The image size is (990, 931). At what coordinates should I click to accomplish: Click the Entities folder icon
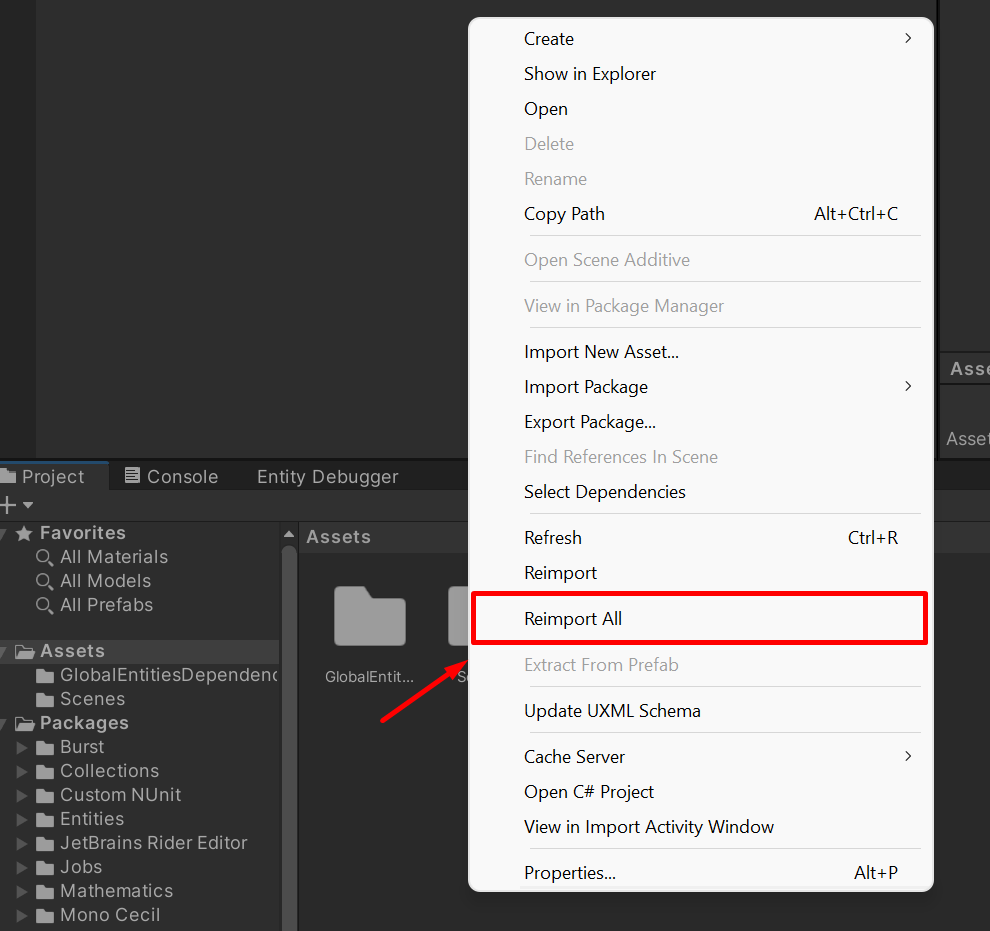(x=45, y=820)
